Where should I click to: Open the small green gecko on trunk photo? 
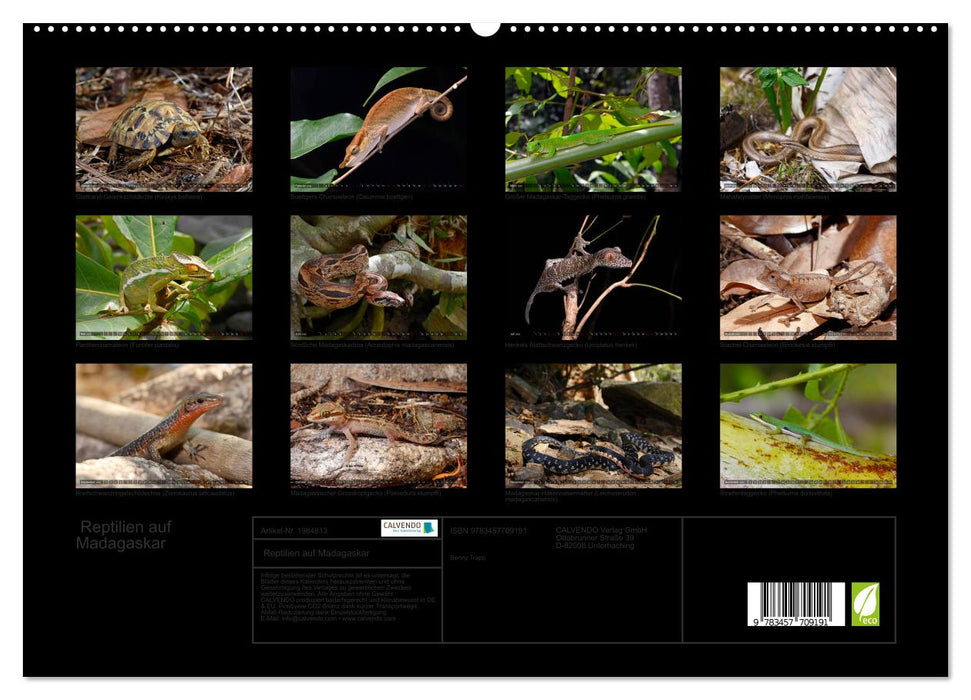(808, 425)
